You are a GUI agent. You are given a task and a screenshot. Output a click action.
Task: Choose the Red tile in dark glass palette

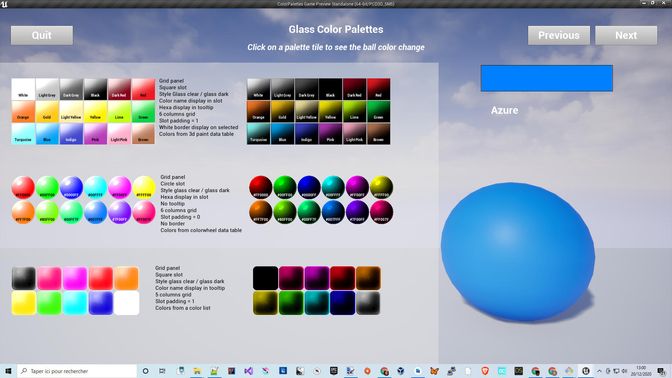tap(378, 89)
